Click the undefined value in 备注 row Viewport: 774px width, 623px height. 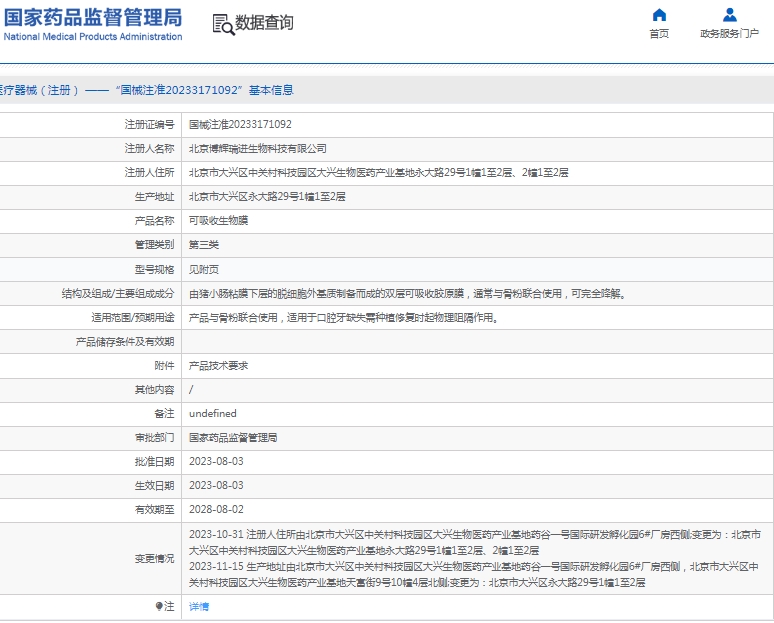(213, 414)
